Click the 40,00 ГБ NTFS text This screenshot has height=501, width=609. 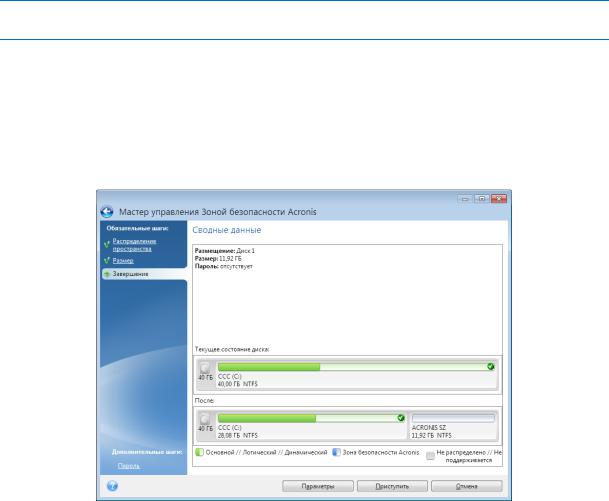pos(238,384)
